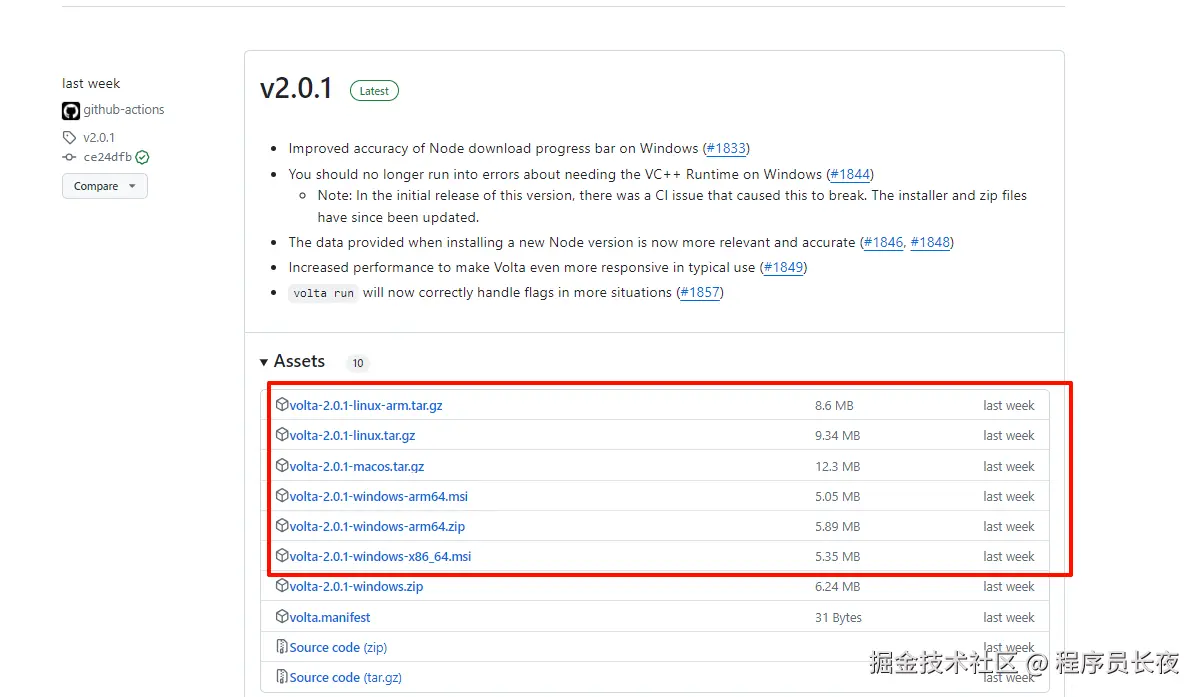Open the v2.0.1 release title
Viewport: 1200px width, 697px height.
296,89
